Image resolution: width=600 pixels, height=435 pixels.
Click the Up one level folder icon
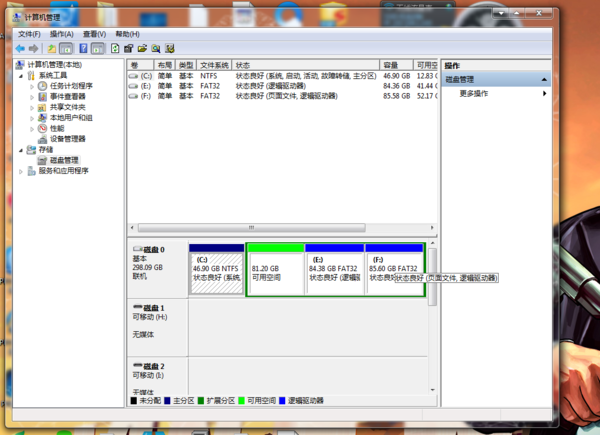coord(52,48)
